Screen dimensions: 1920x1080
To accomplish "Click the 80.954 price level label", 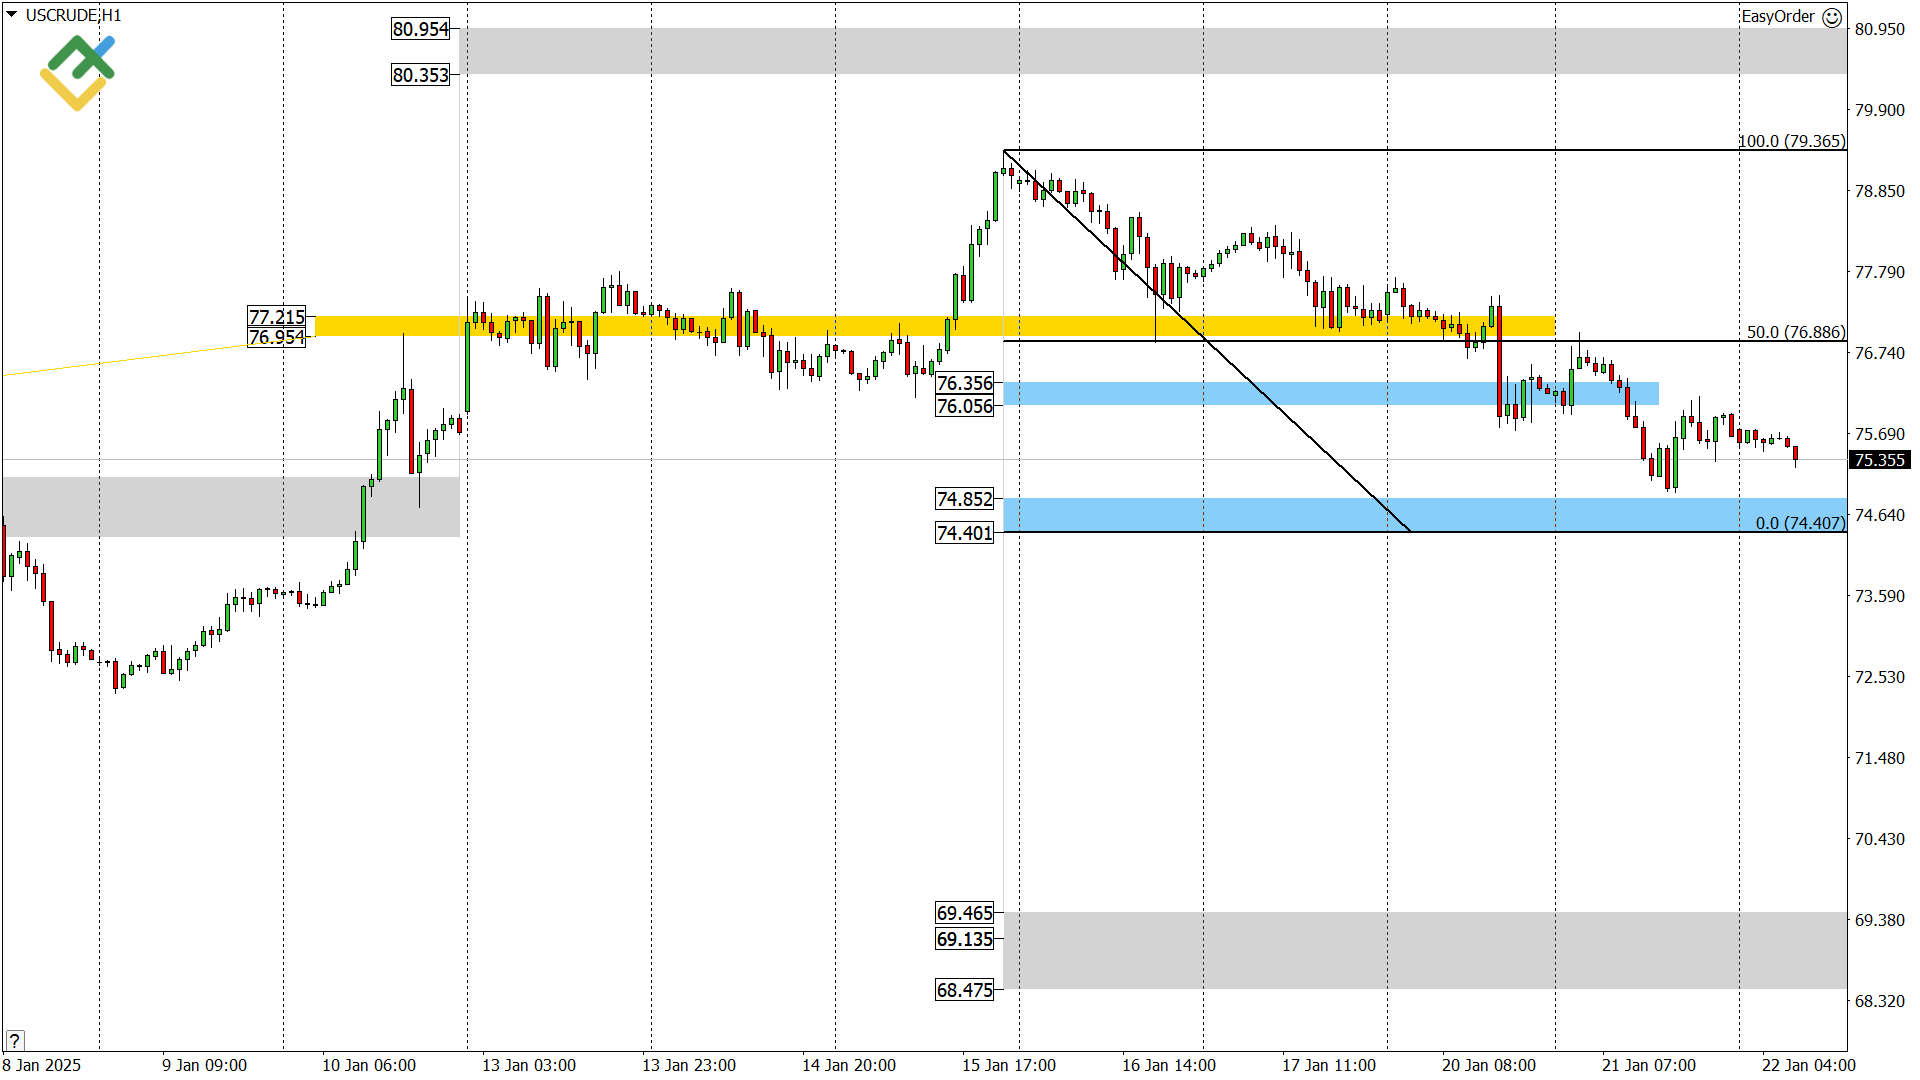I will tap(420, 29).
